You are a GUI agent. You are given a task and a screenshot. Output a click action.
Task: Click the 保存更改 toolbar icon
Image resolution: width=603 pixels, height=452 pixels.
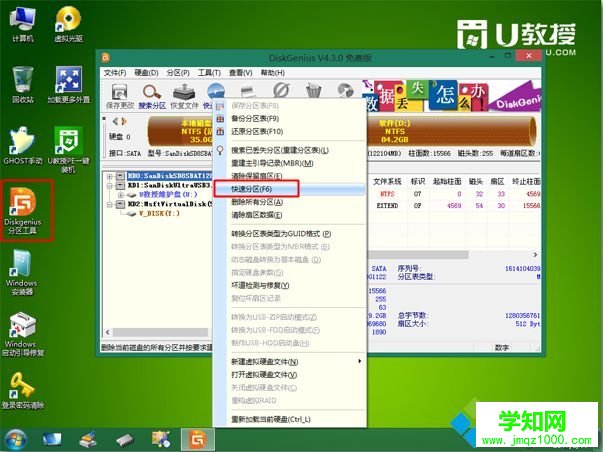click(x=119, y=91)
